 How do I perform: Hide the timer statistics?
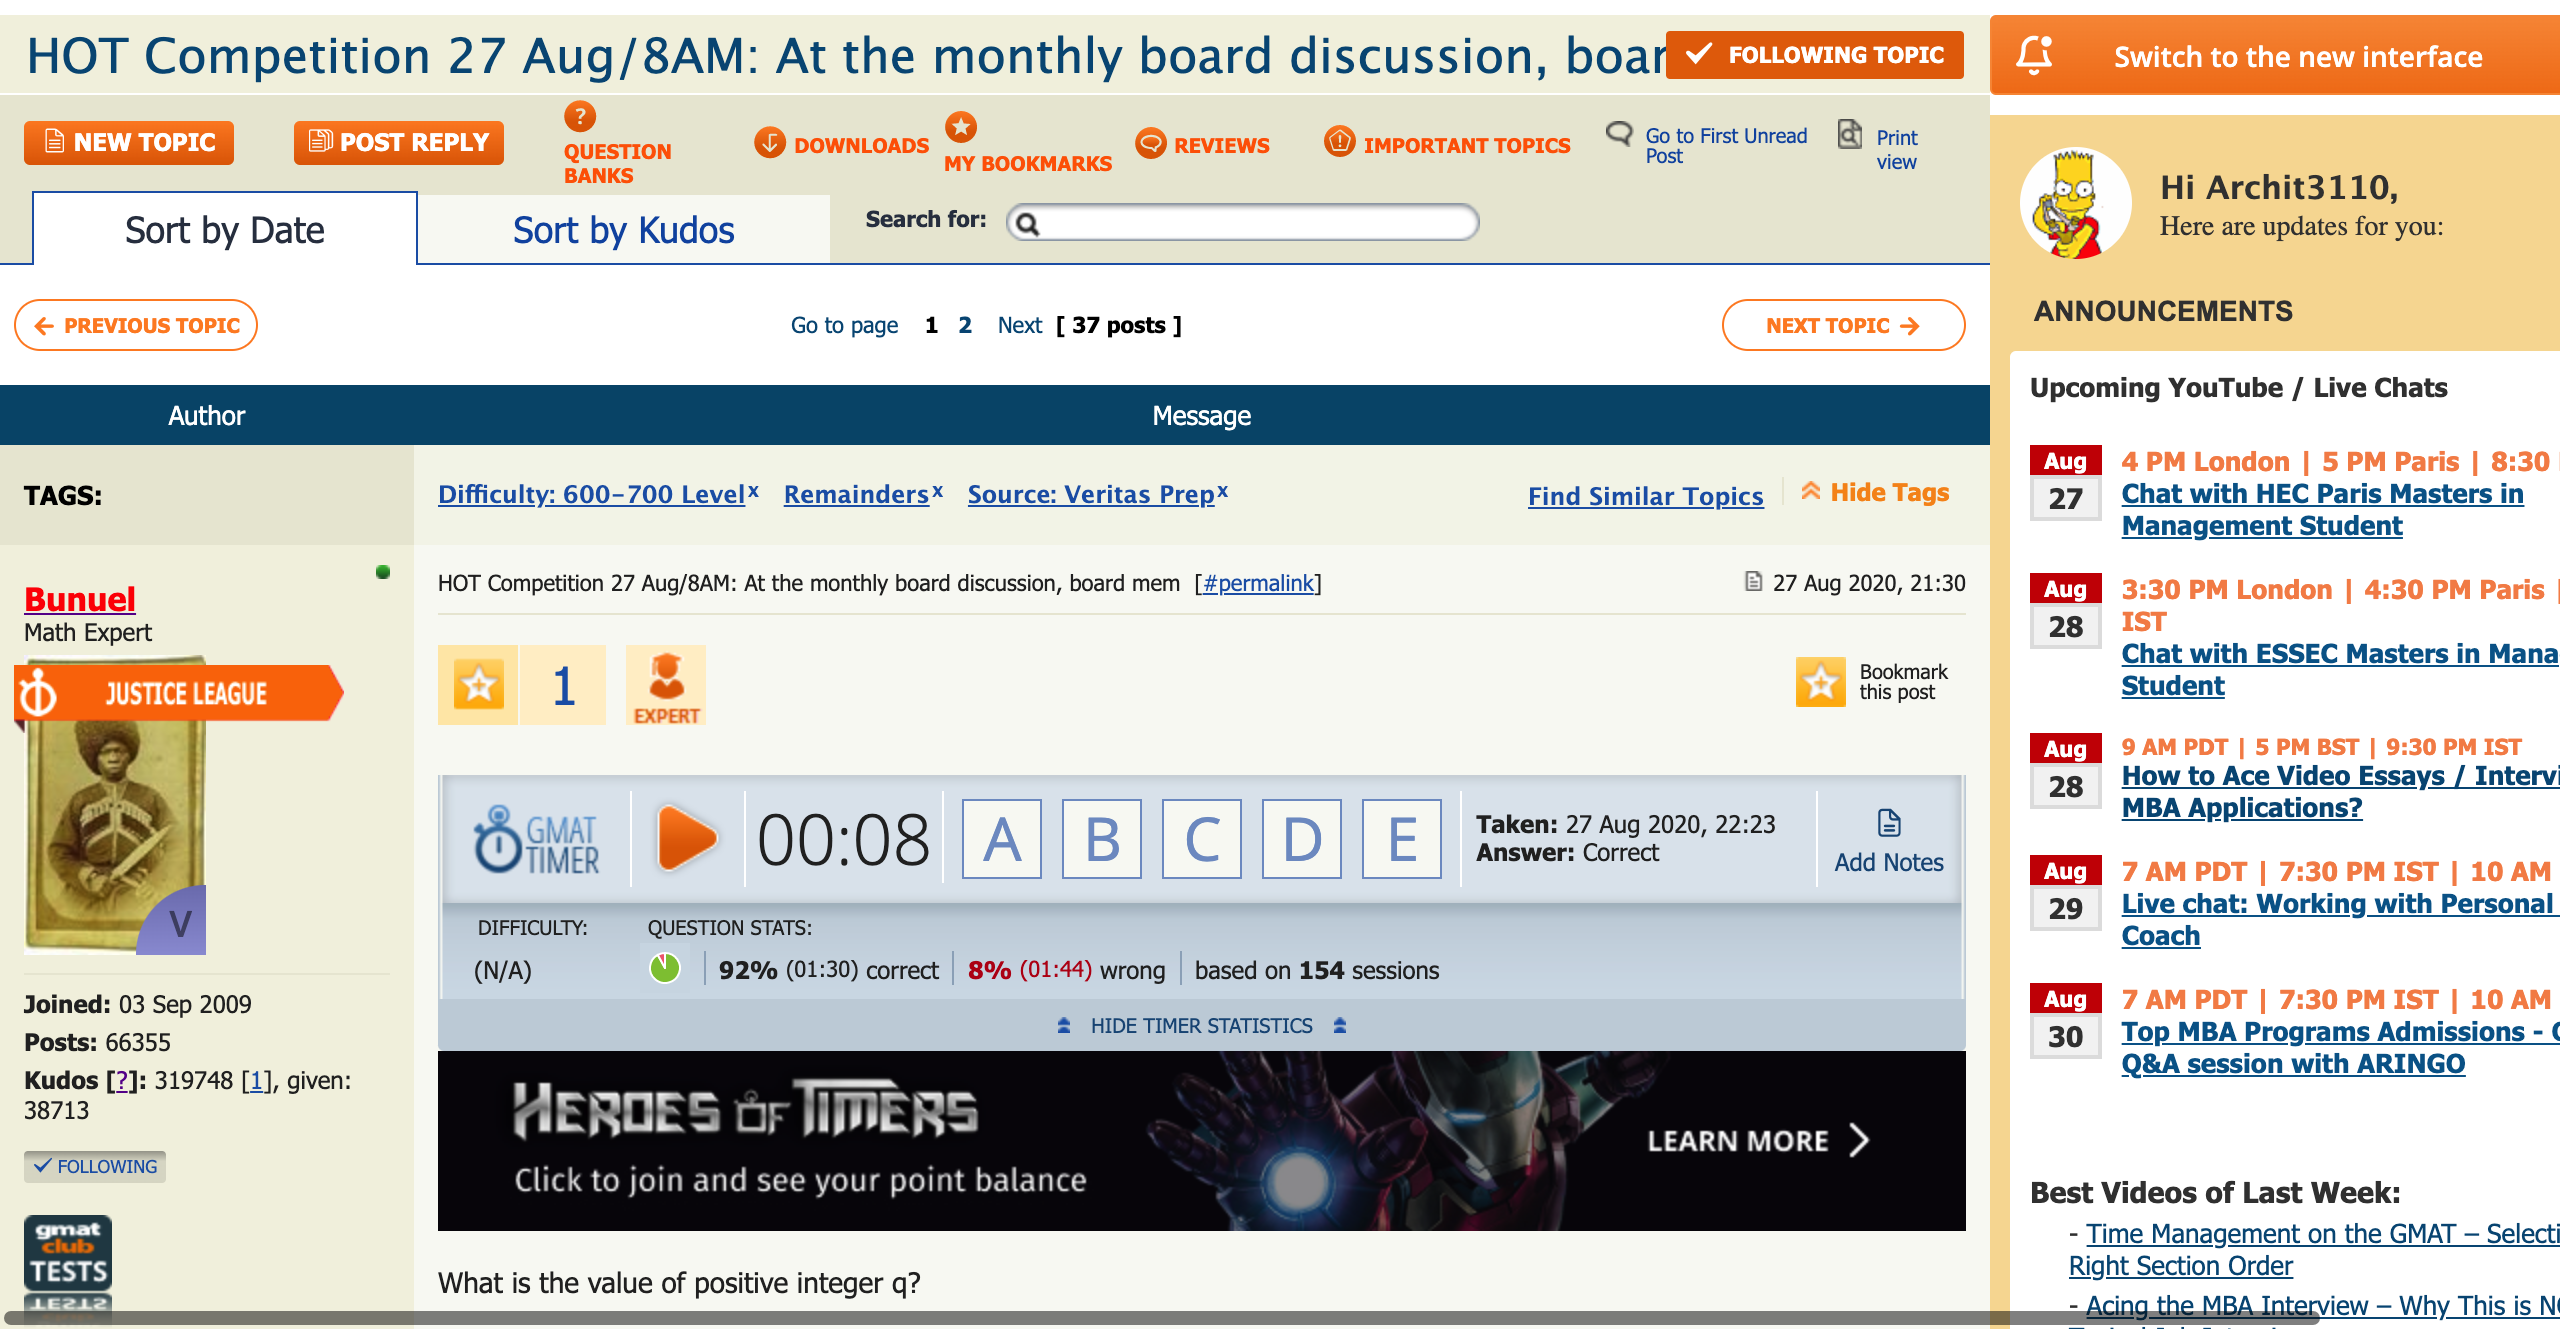pyautogui.click(x=1201, y=1026)
